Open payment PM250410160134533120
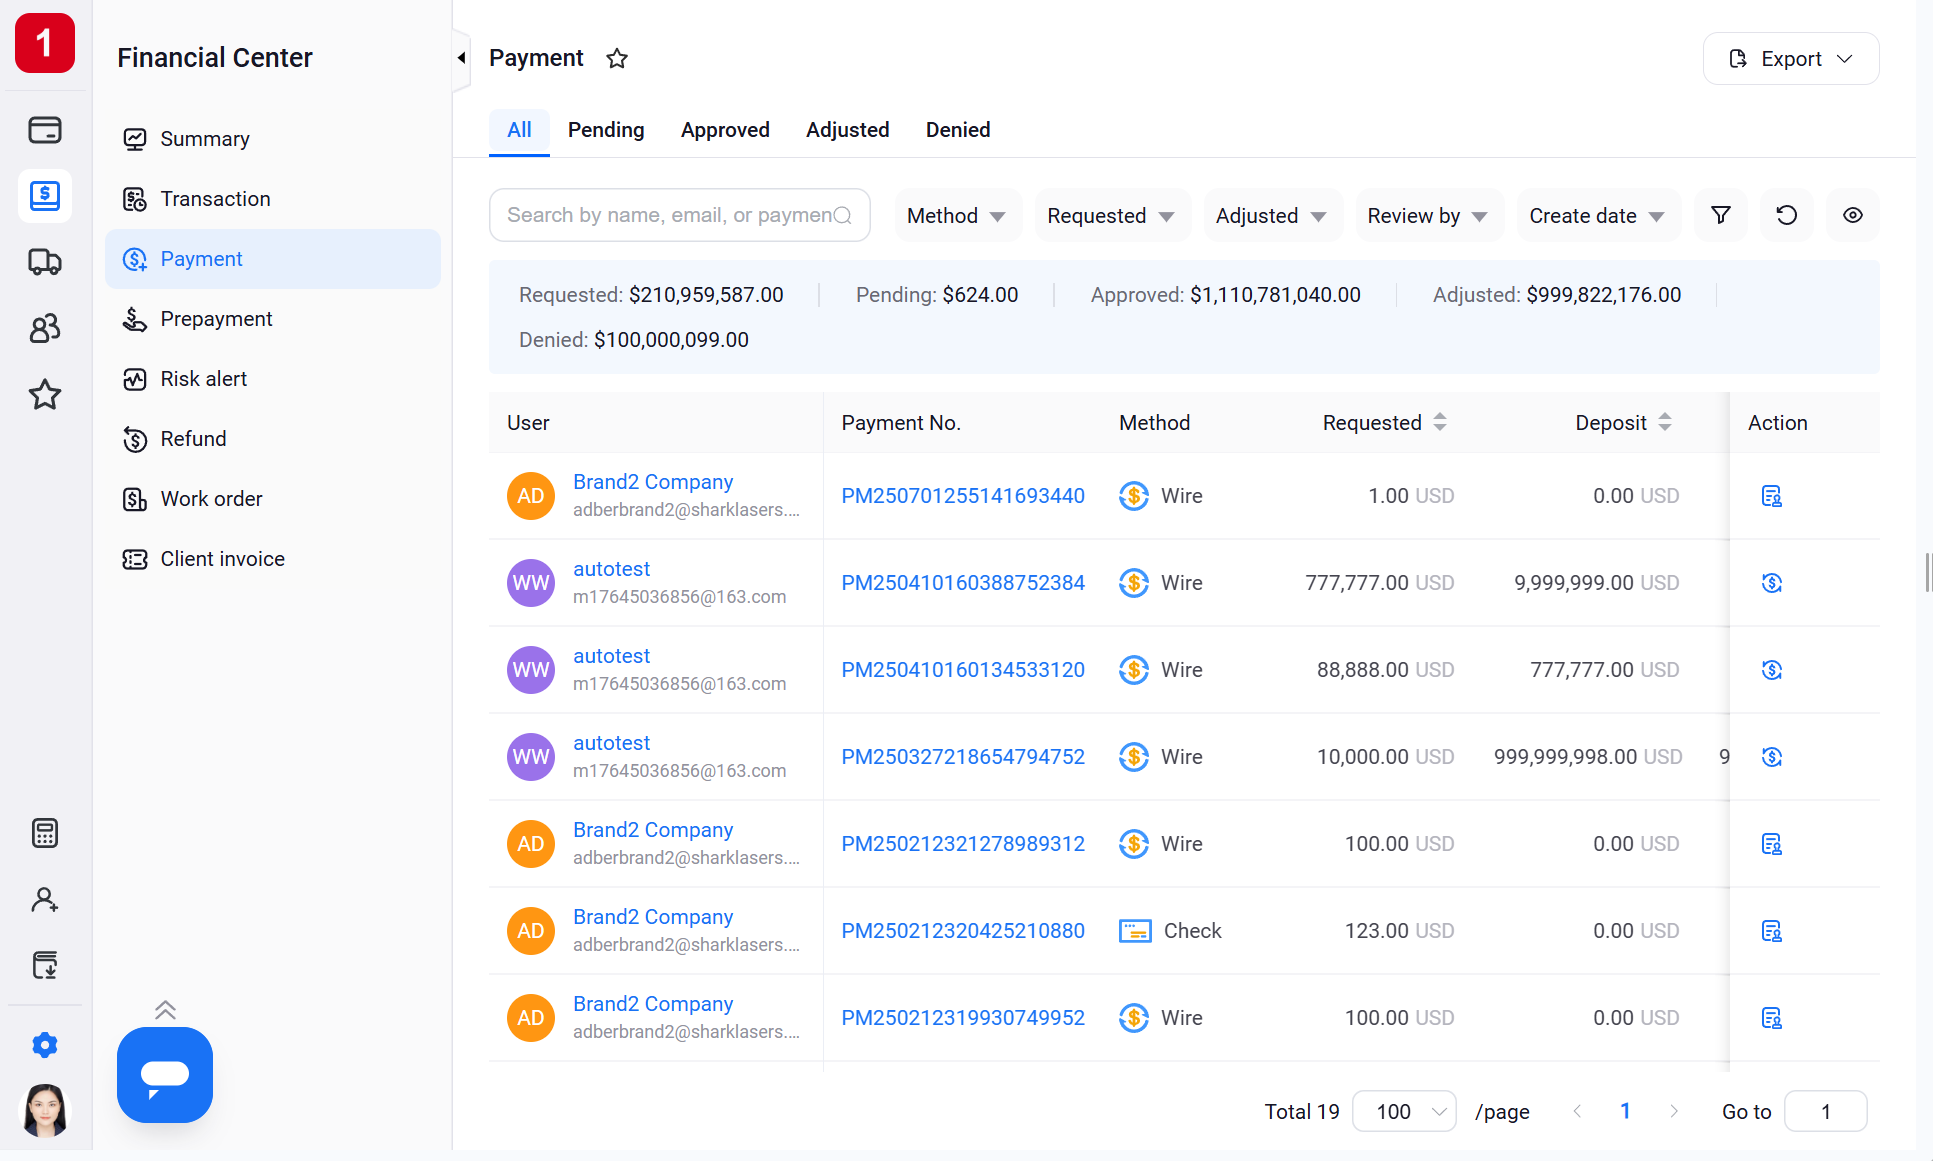This screenshot has width=1933, height=1161. tap(963, 670)
